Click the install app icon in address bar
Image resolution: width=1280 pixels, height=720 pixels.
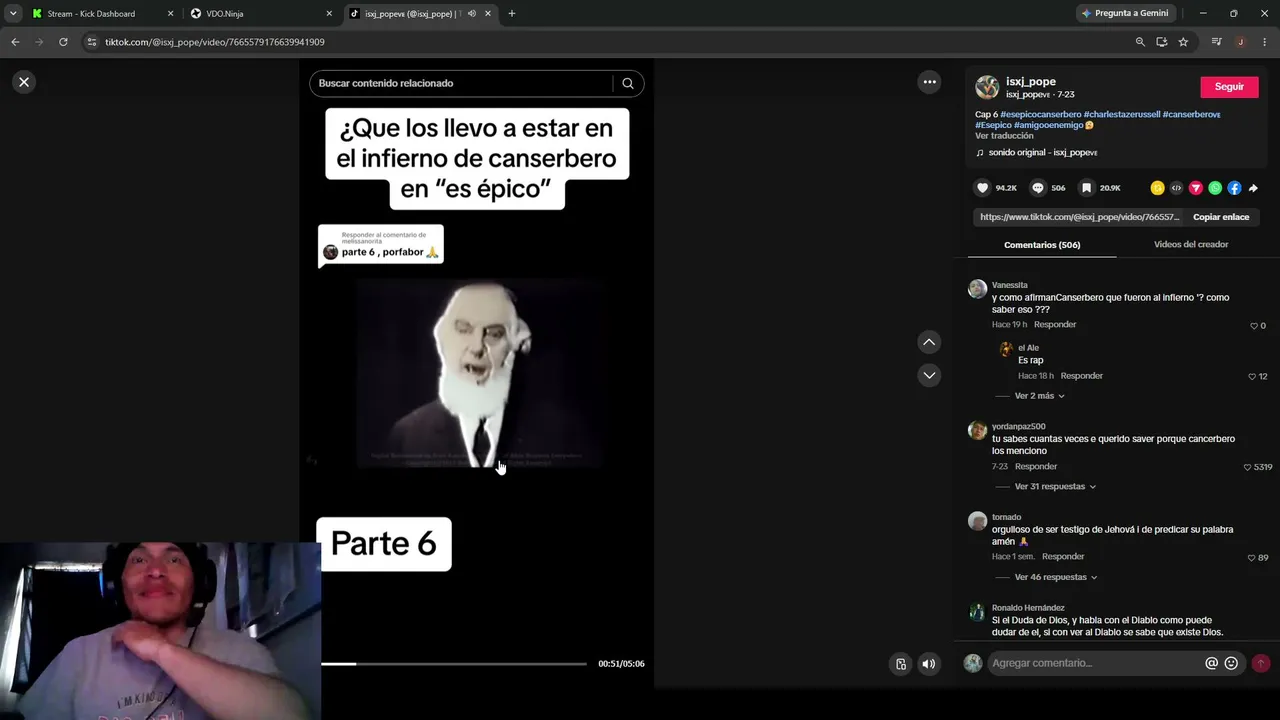(1162, 42)
